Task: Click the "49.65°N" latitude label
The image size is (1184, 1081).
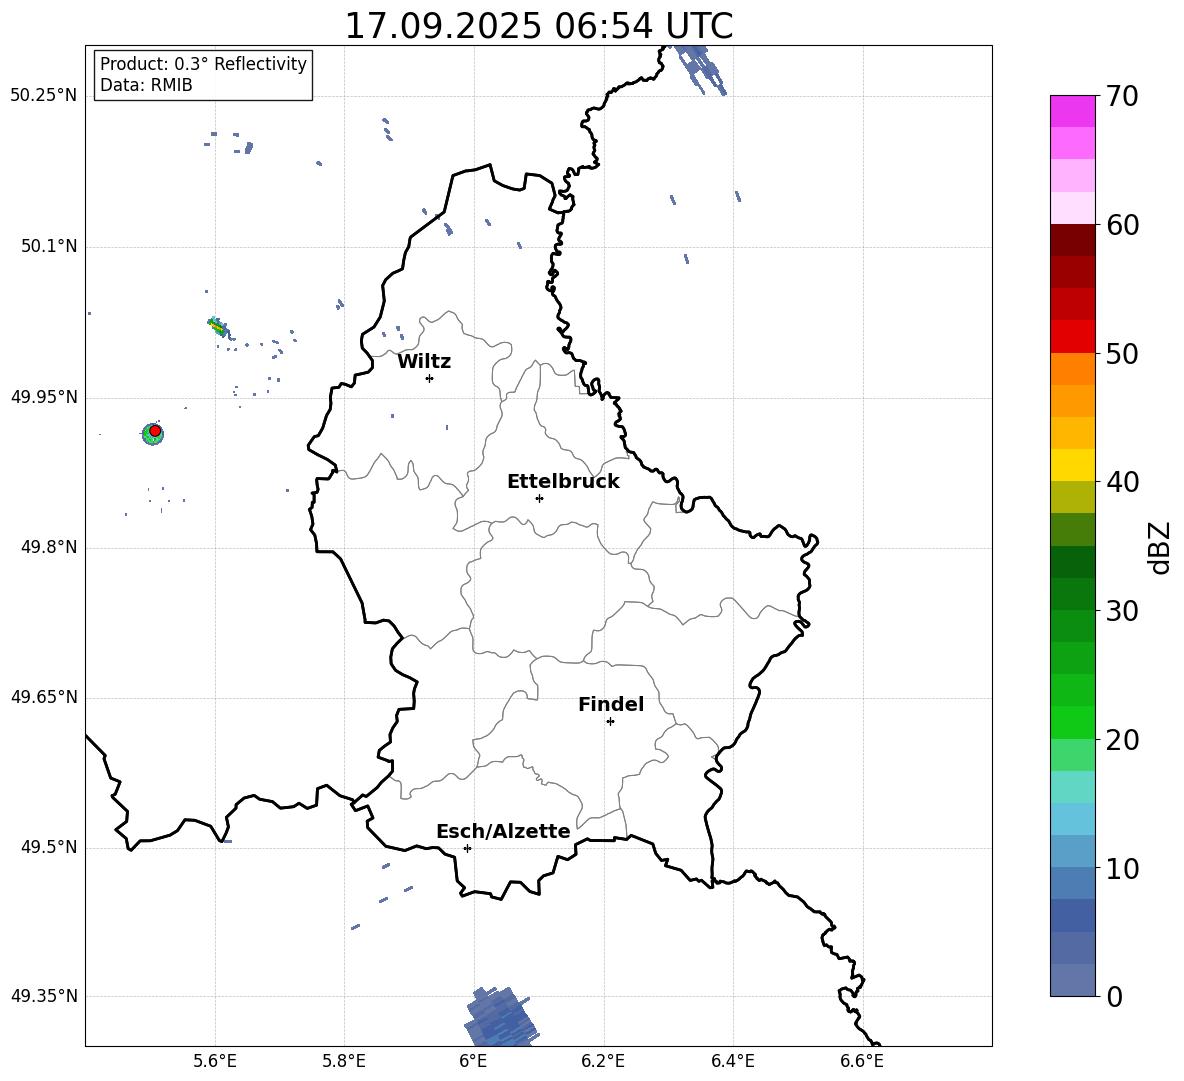Action: pos(44,697)
